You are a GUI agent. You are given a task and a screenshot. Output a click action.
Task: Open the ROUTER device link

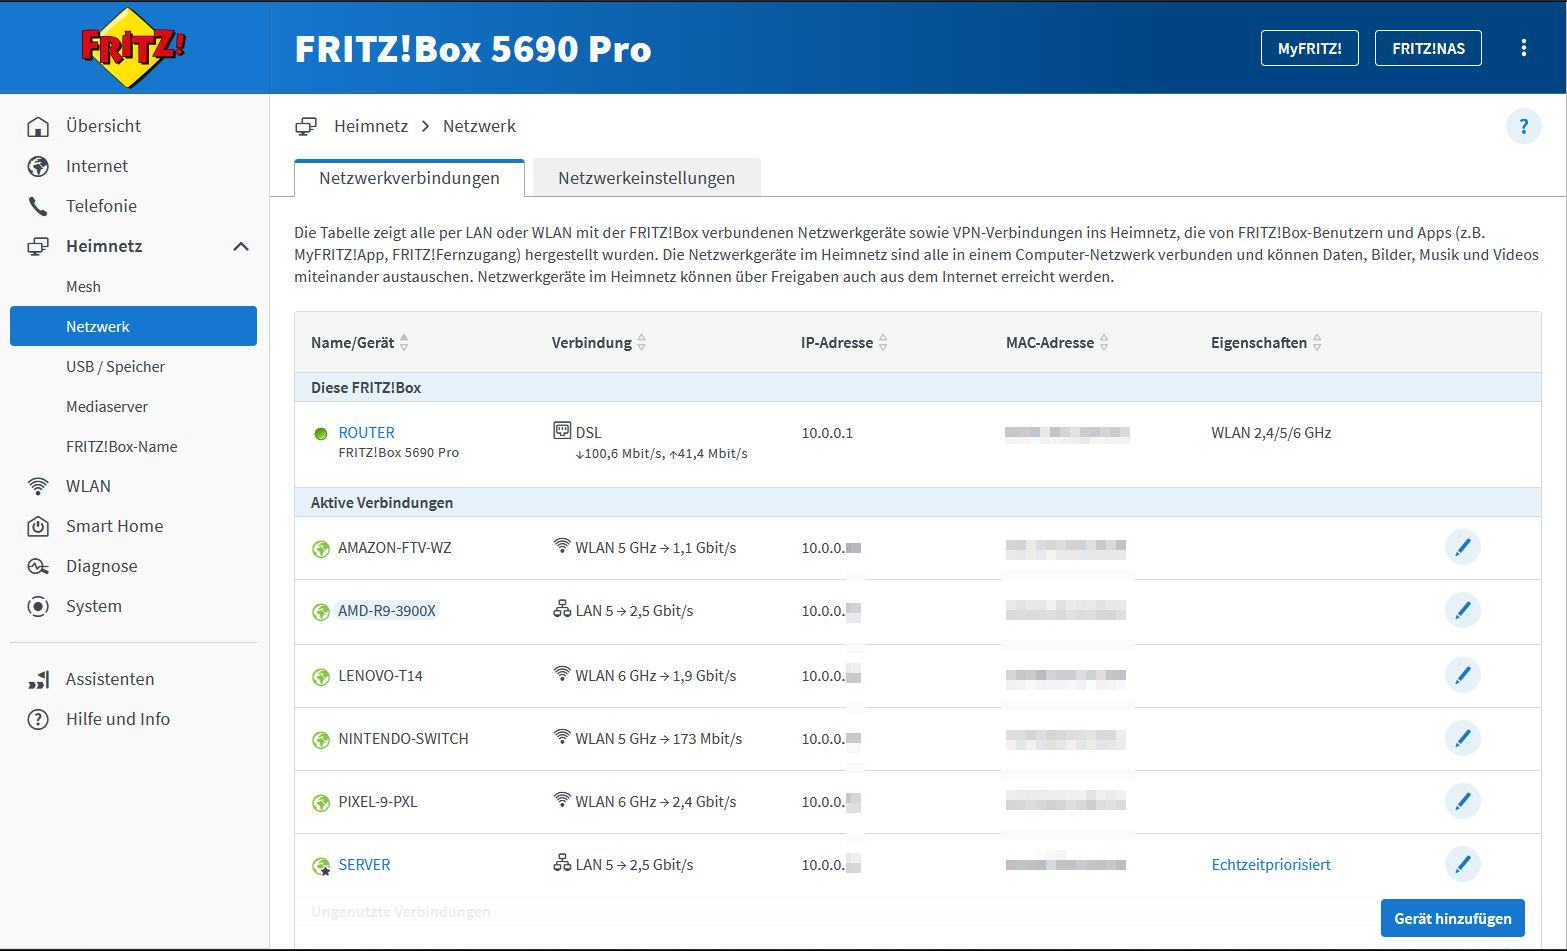[366, 432]
